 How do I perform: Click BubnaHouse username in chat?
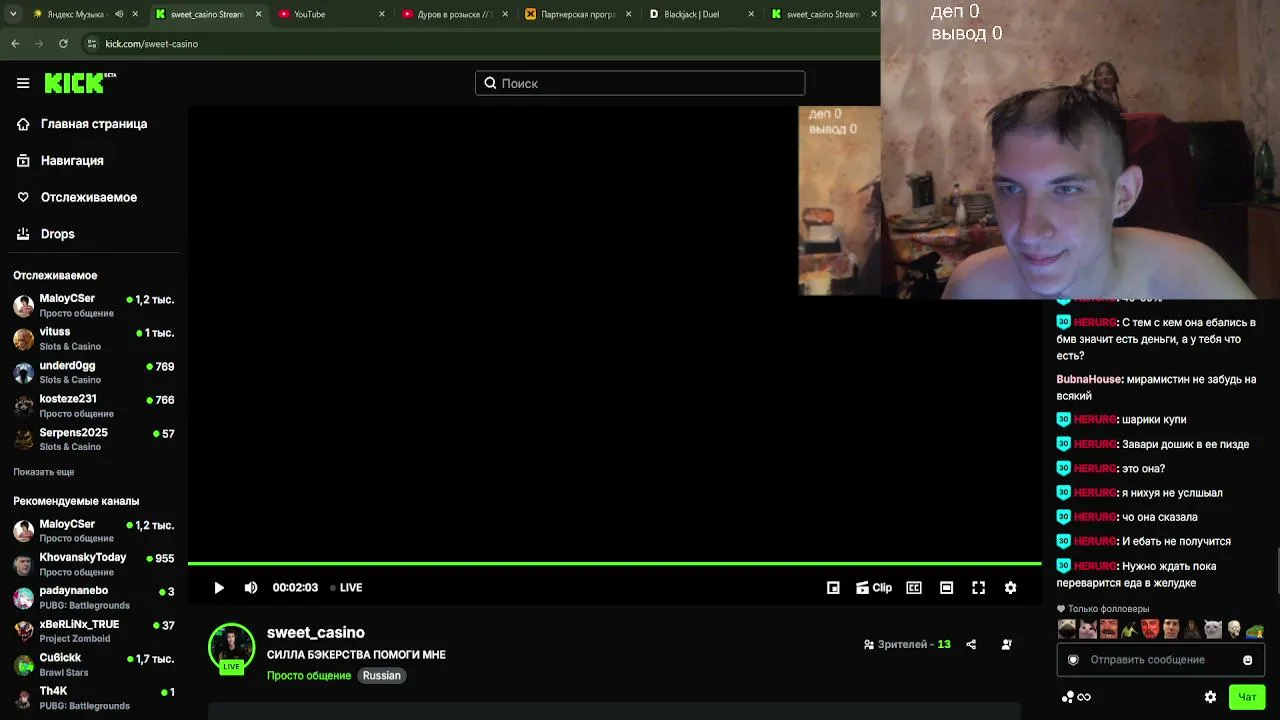pyautogui.click(x=1088, y=380)
